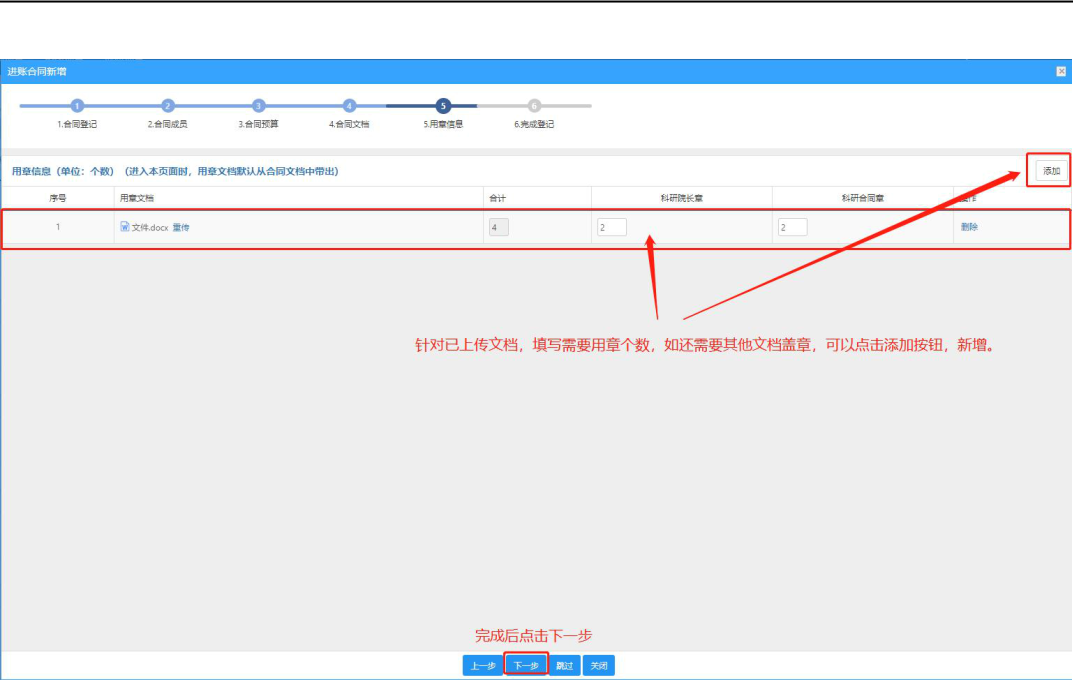Click the 跳过 skip button

(565, 666)
